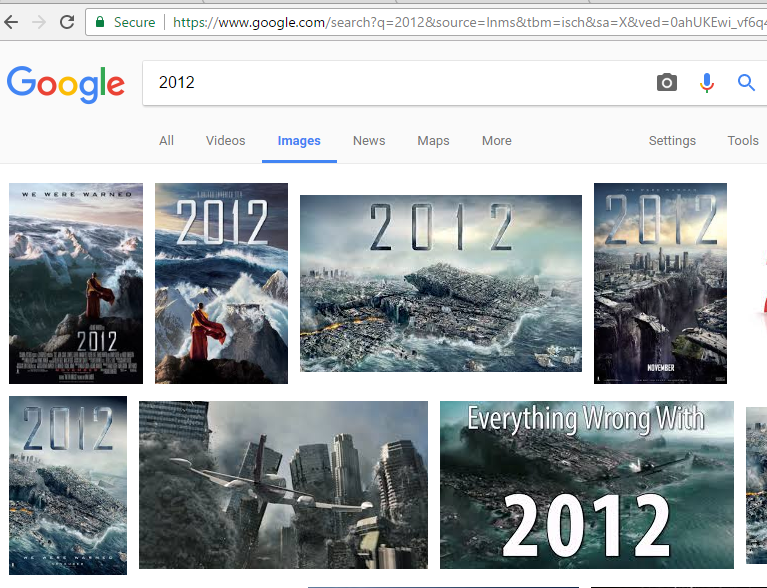Switch to the Videos tab

pyautogui.click(x=226, y=141)
